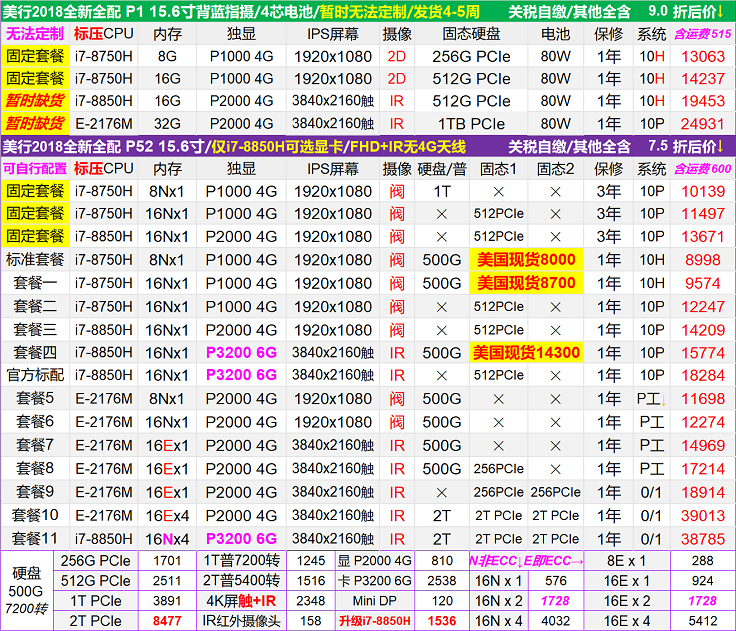The height and width of the screenshot is (631, 736).
Task: Click the '套餐8' row label
Action: [35, 468]
